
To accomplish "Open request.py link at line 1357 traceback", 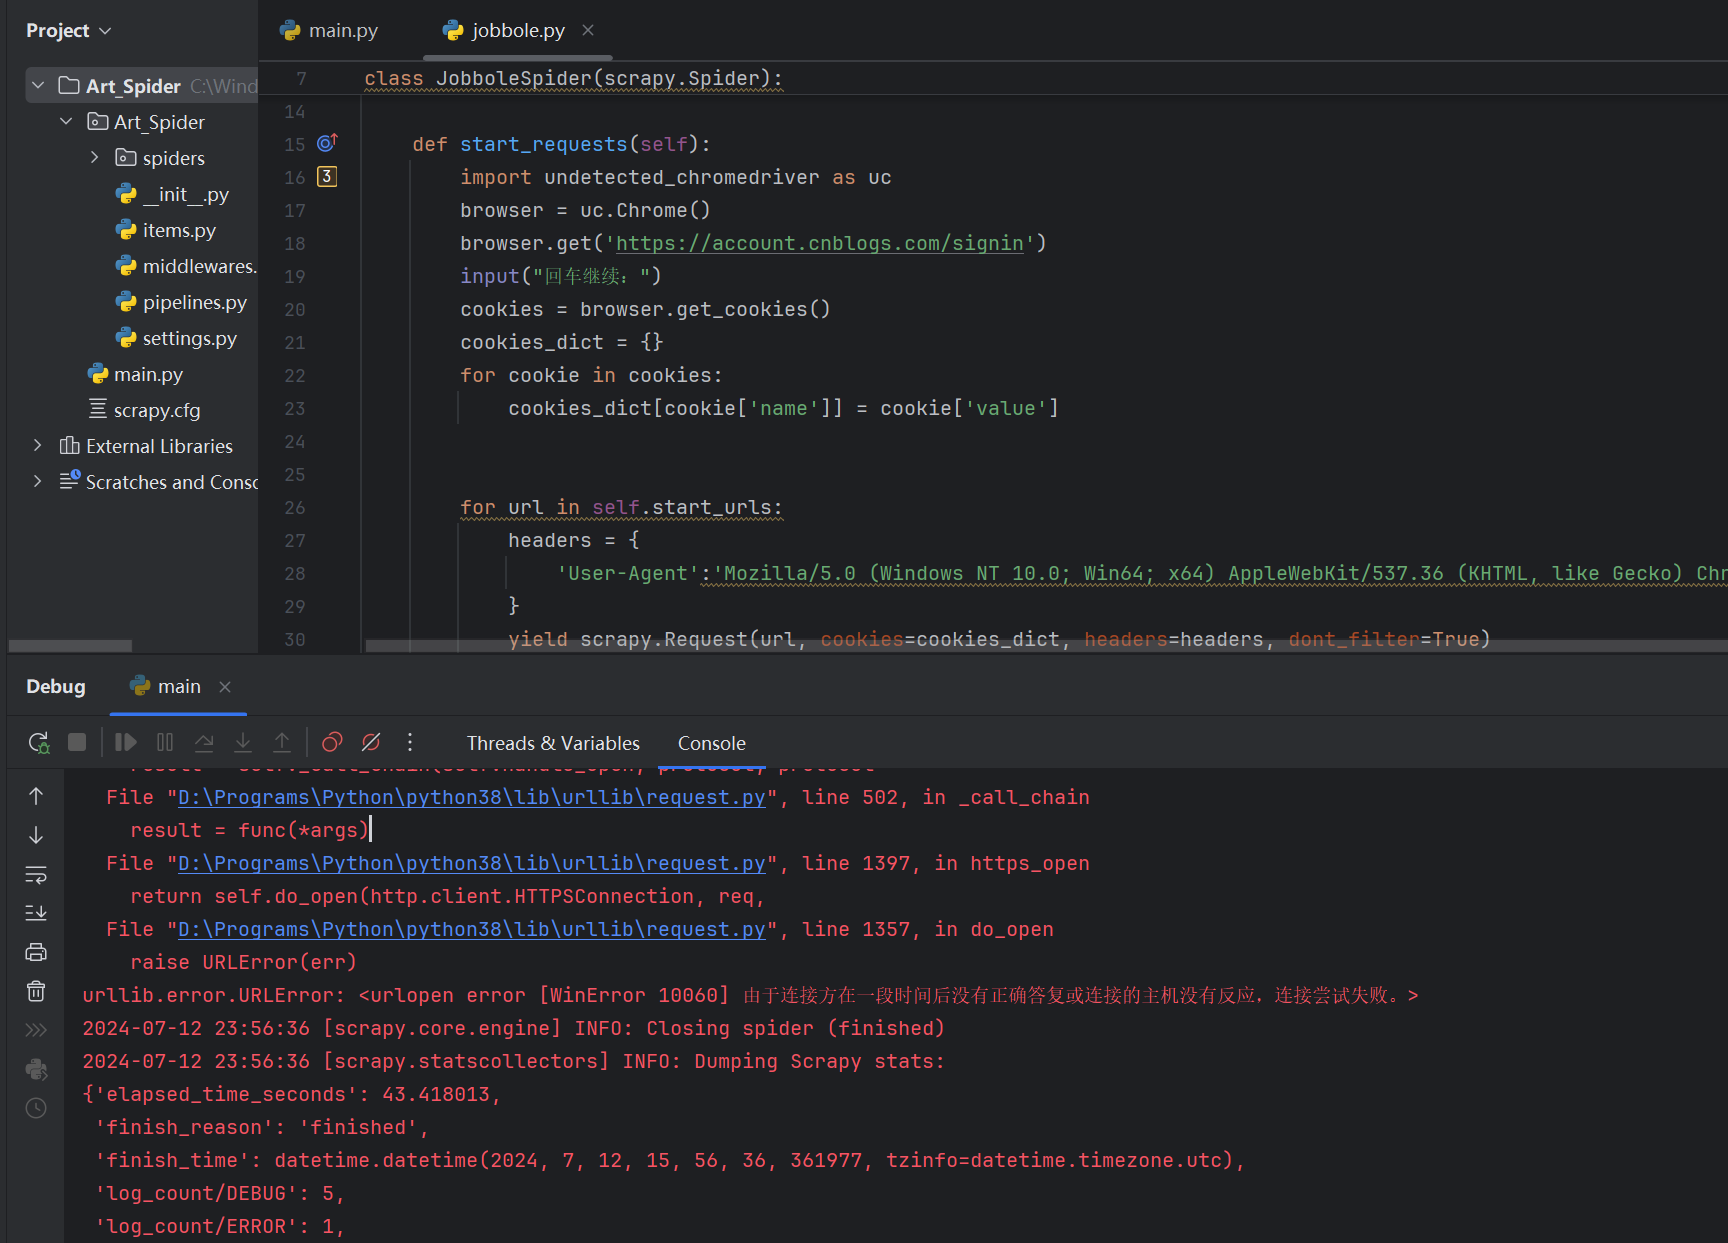I will [471, 929].
